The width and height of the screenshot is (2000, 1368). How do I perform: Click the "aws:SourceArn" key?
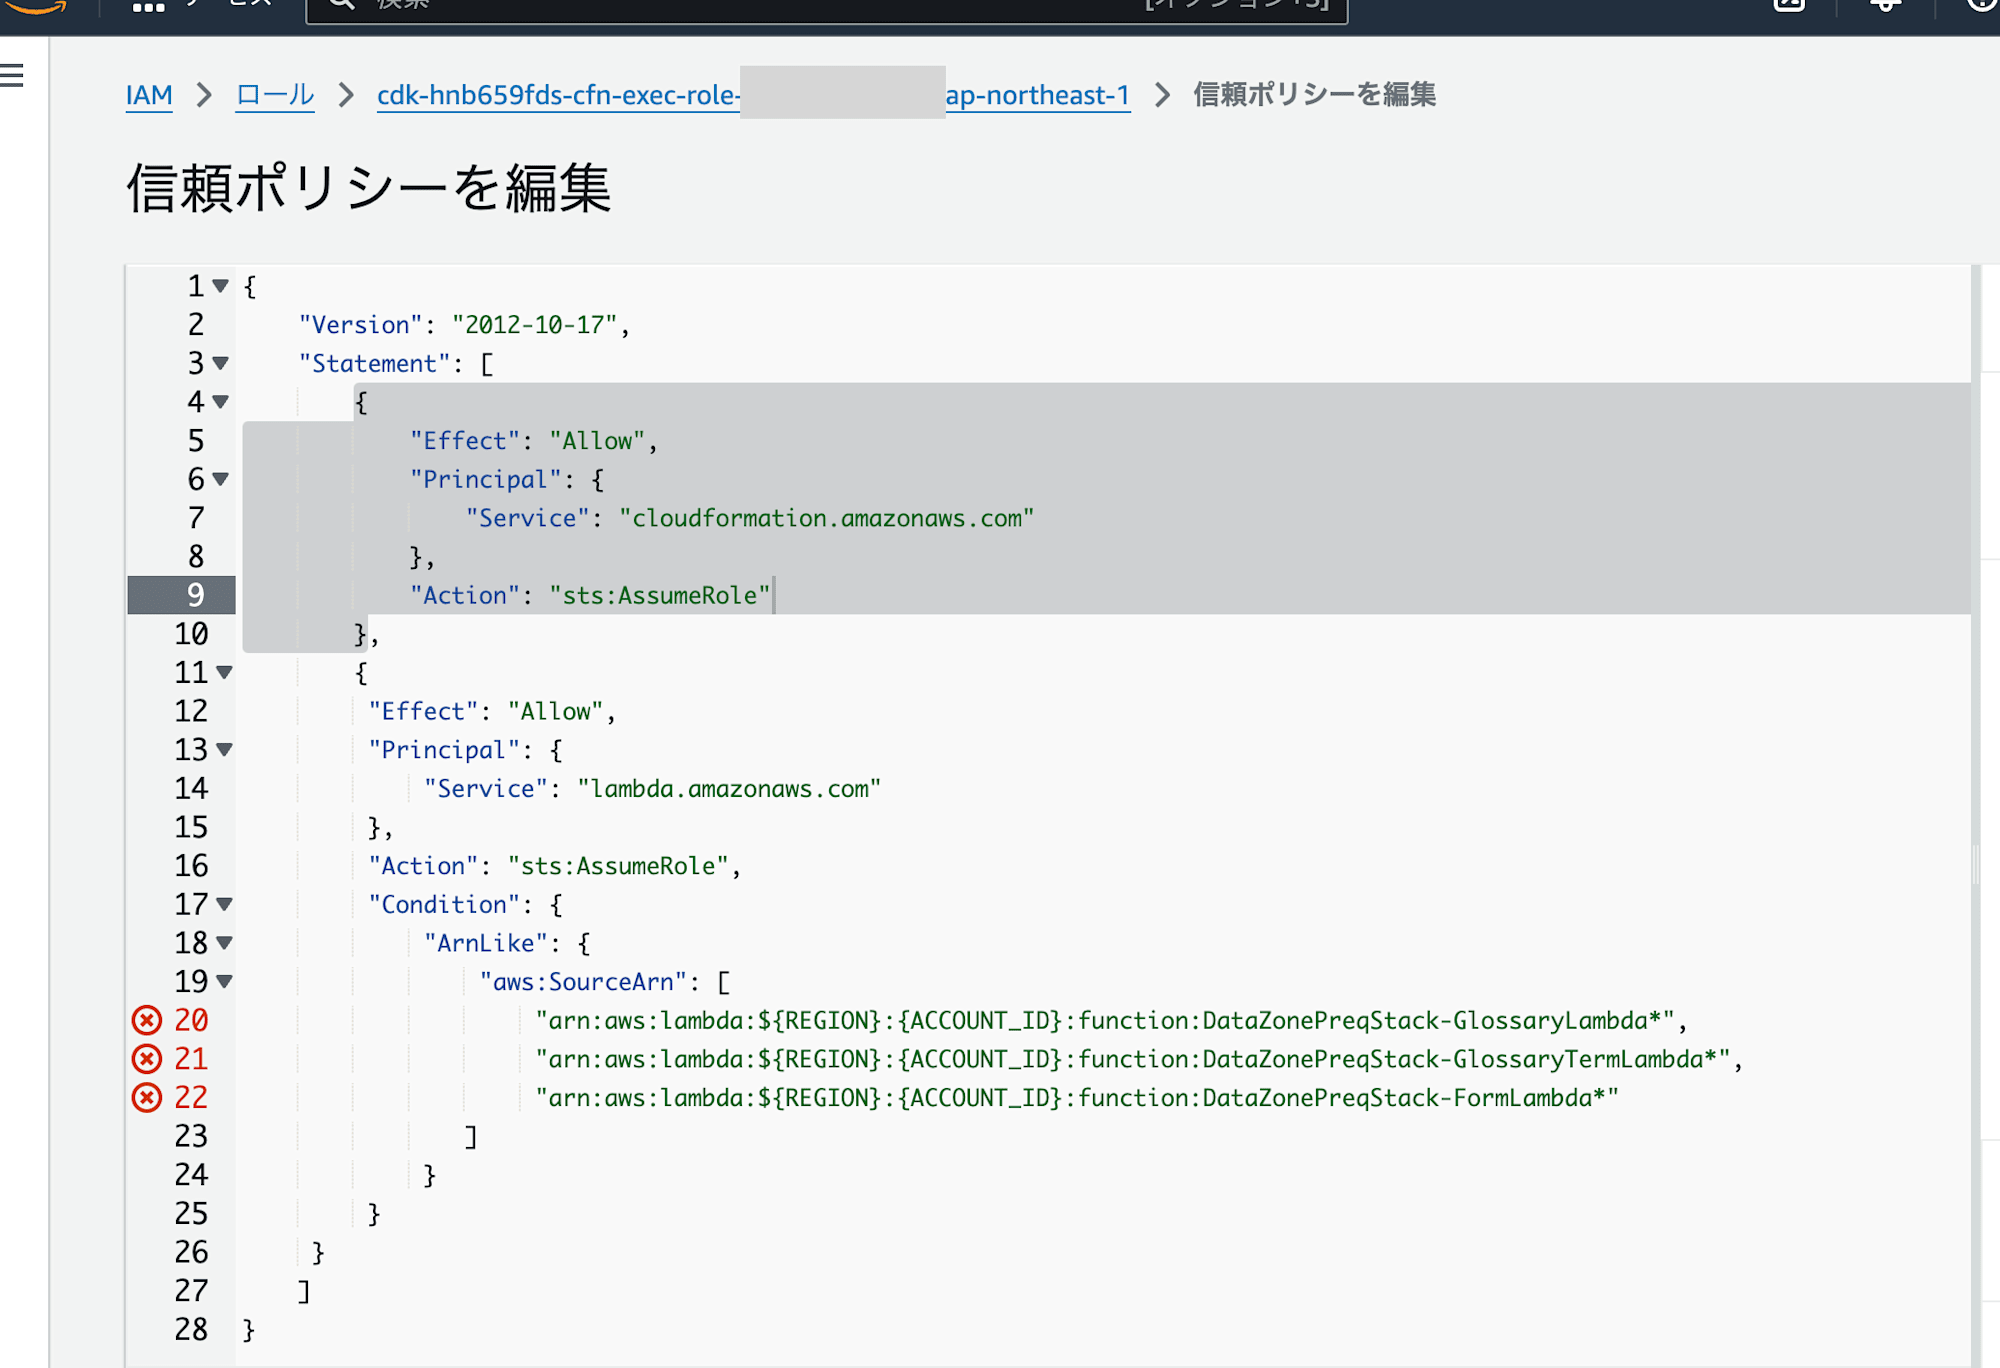click(584, 982)
